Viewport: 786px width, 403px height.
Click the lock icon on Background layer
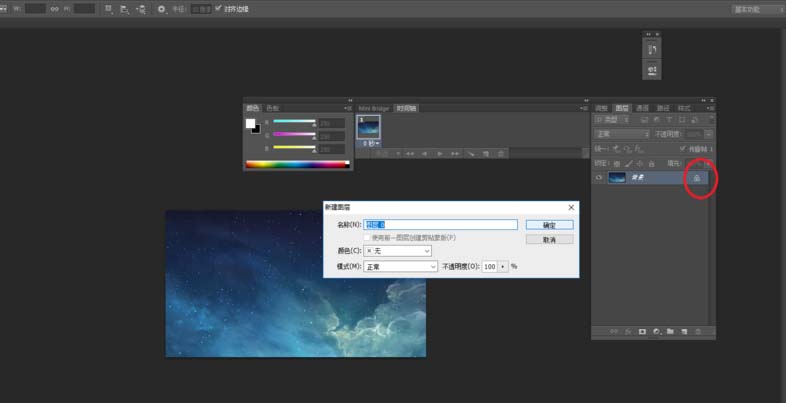(x=697, y=178)
